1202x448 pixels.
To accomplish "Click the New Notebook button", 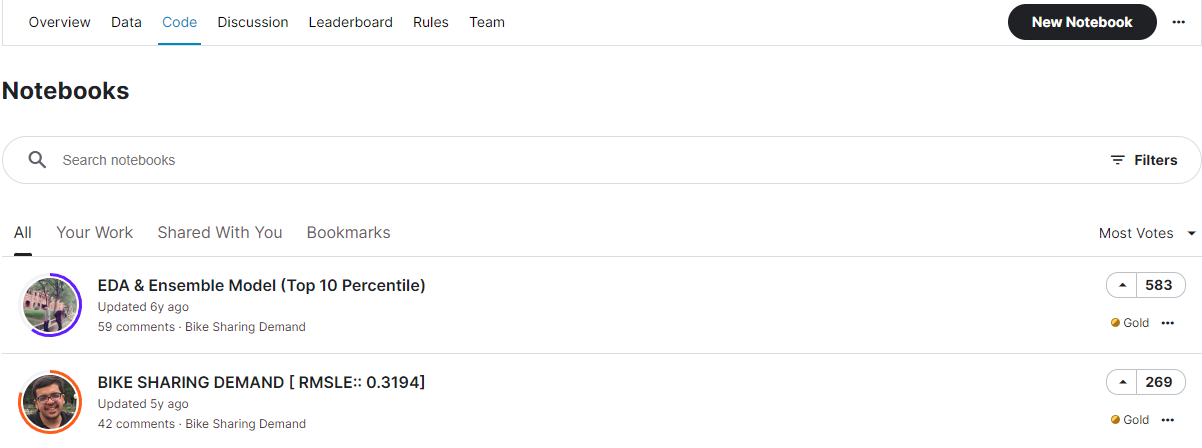I will tap(1082, 22).
